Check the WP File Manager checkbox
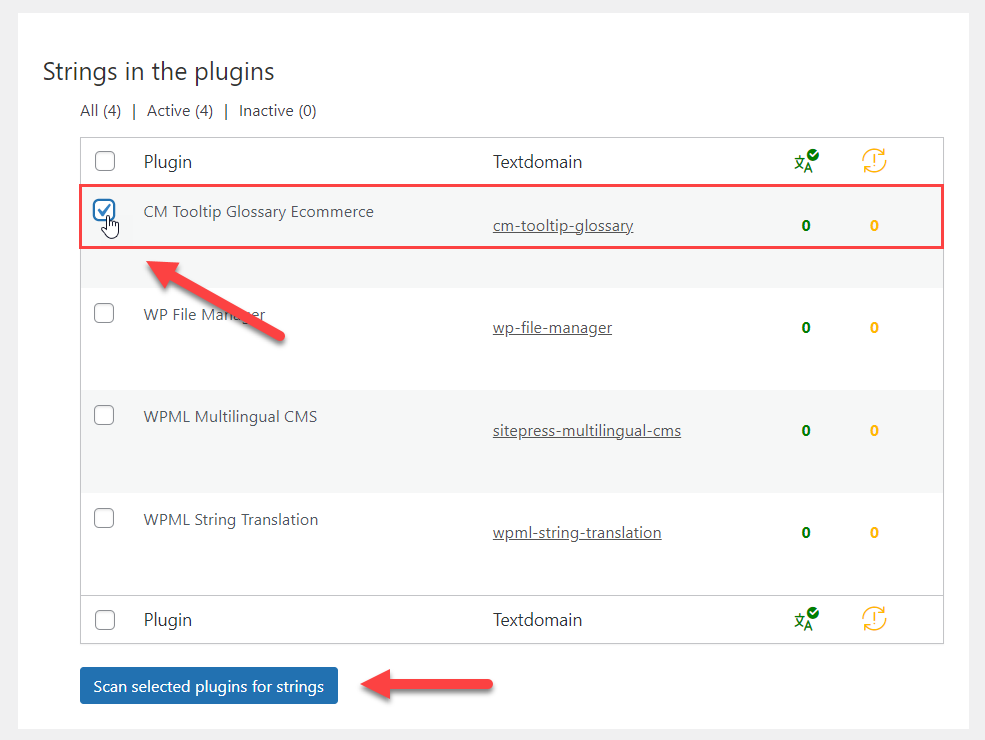This screenshot has height=740, width=985. point(104,313)
